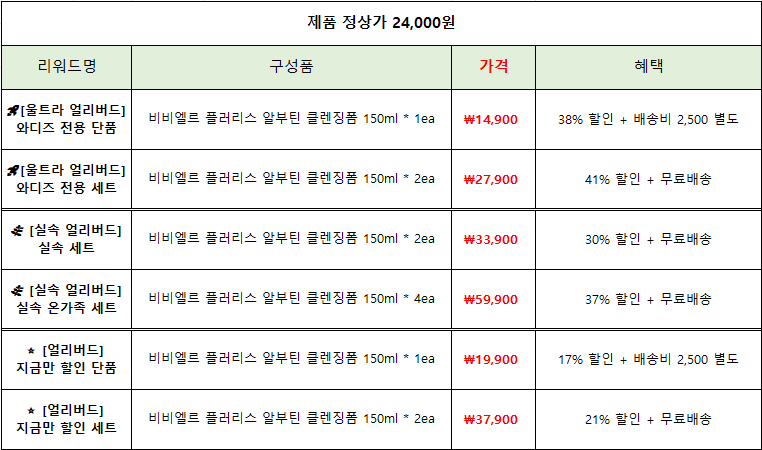Screen dimensions: 762x450
Task: Select the 리워드명 column header
Action: [x=66, y=67]
